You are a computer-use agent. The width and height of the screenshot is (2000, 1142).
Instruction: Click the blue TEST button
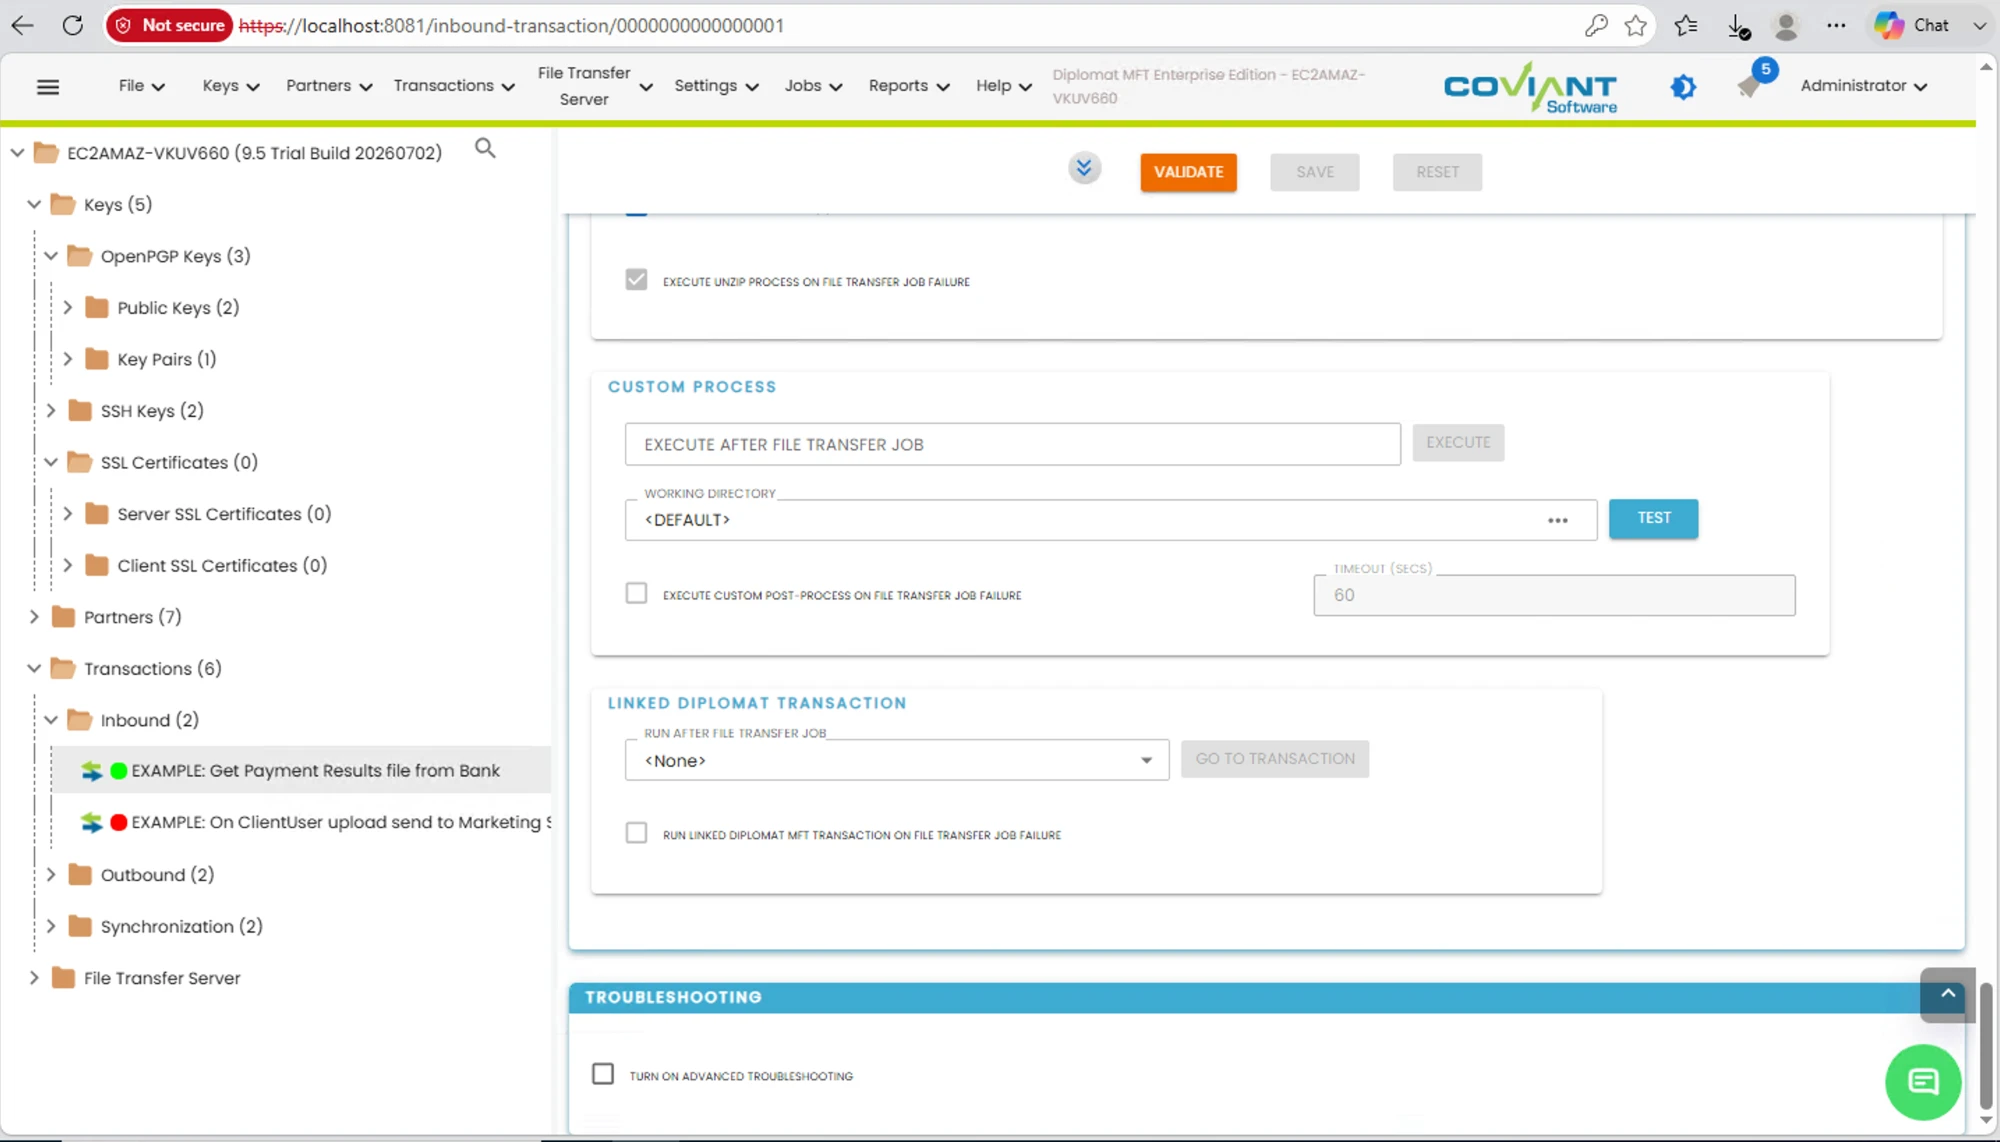click(x=1653, y=518)
